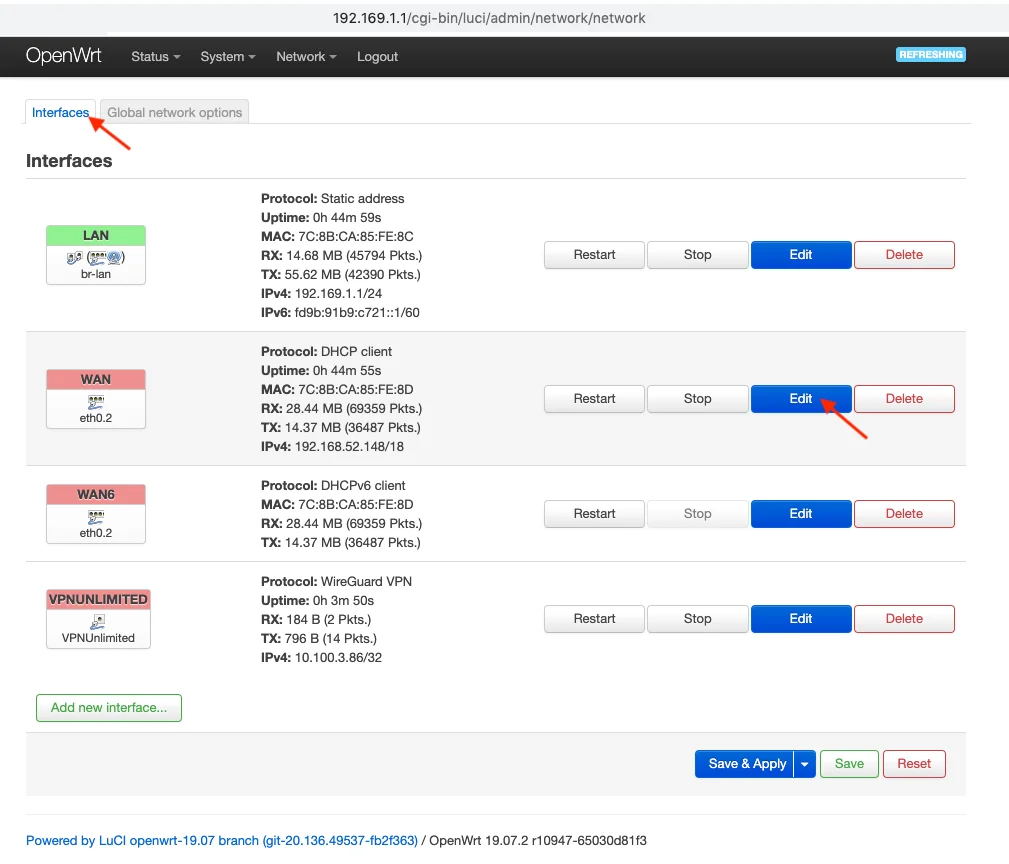Viewport: 1009px width, 864px height.
Task: Click the eth0.2 port icon under WAN
Action: [x=96, y=400]
